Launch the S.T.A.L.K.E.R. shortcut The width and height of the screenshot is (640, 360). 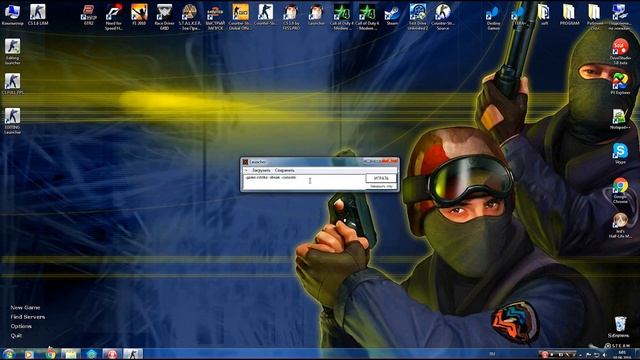(x=190, y=16)
